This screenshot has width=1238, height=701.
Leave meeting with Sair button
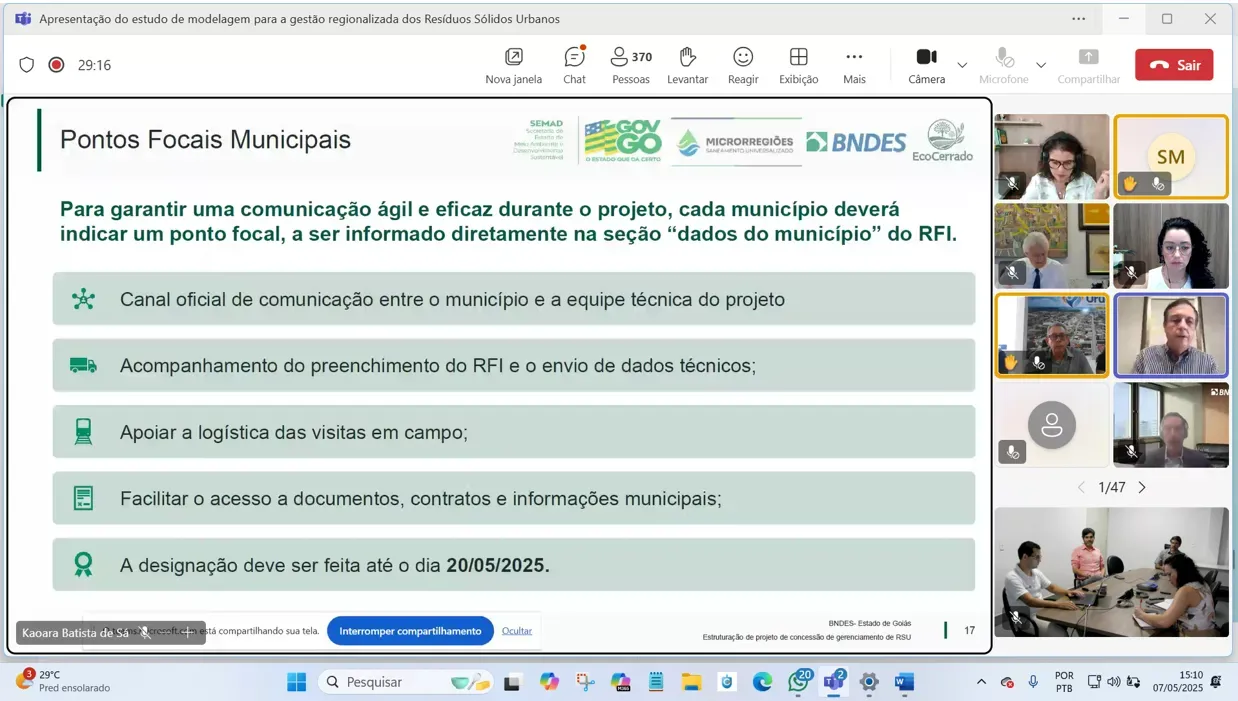[x=1174, y=65]
